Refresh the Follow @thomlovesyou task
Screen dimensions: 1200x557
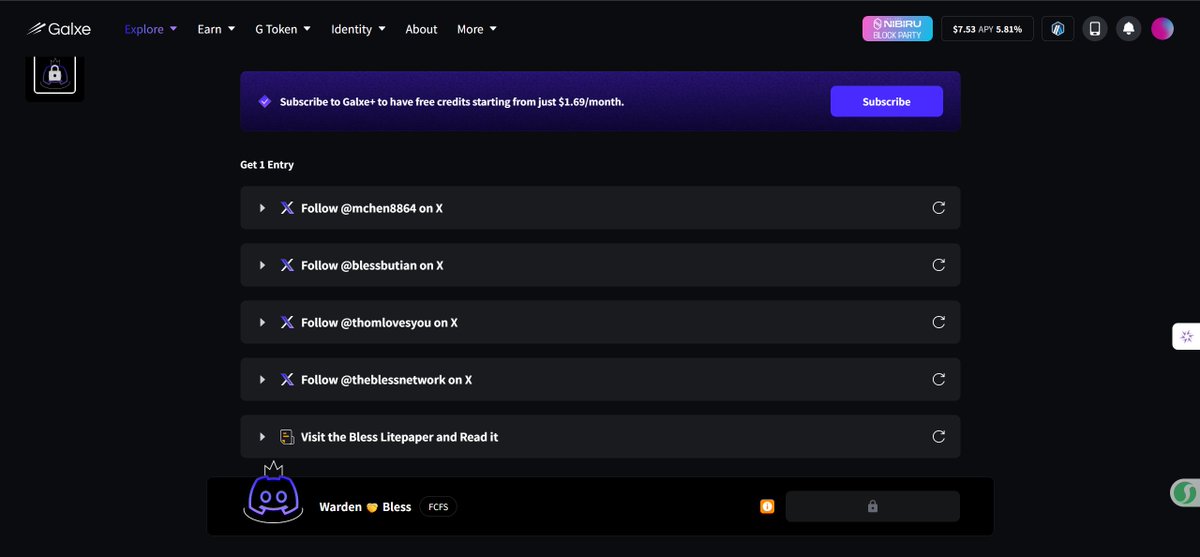[x=938, y=322]
